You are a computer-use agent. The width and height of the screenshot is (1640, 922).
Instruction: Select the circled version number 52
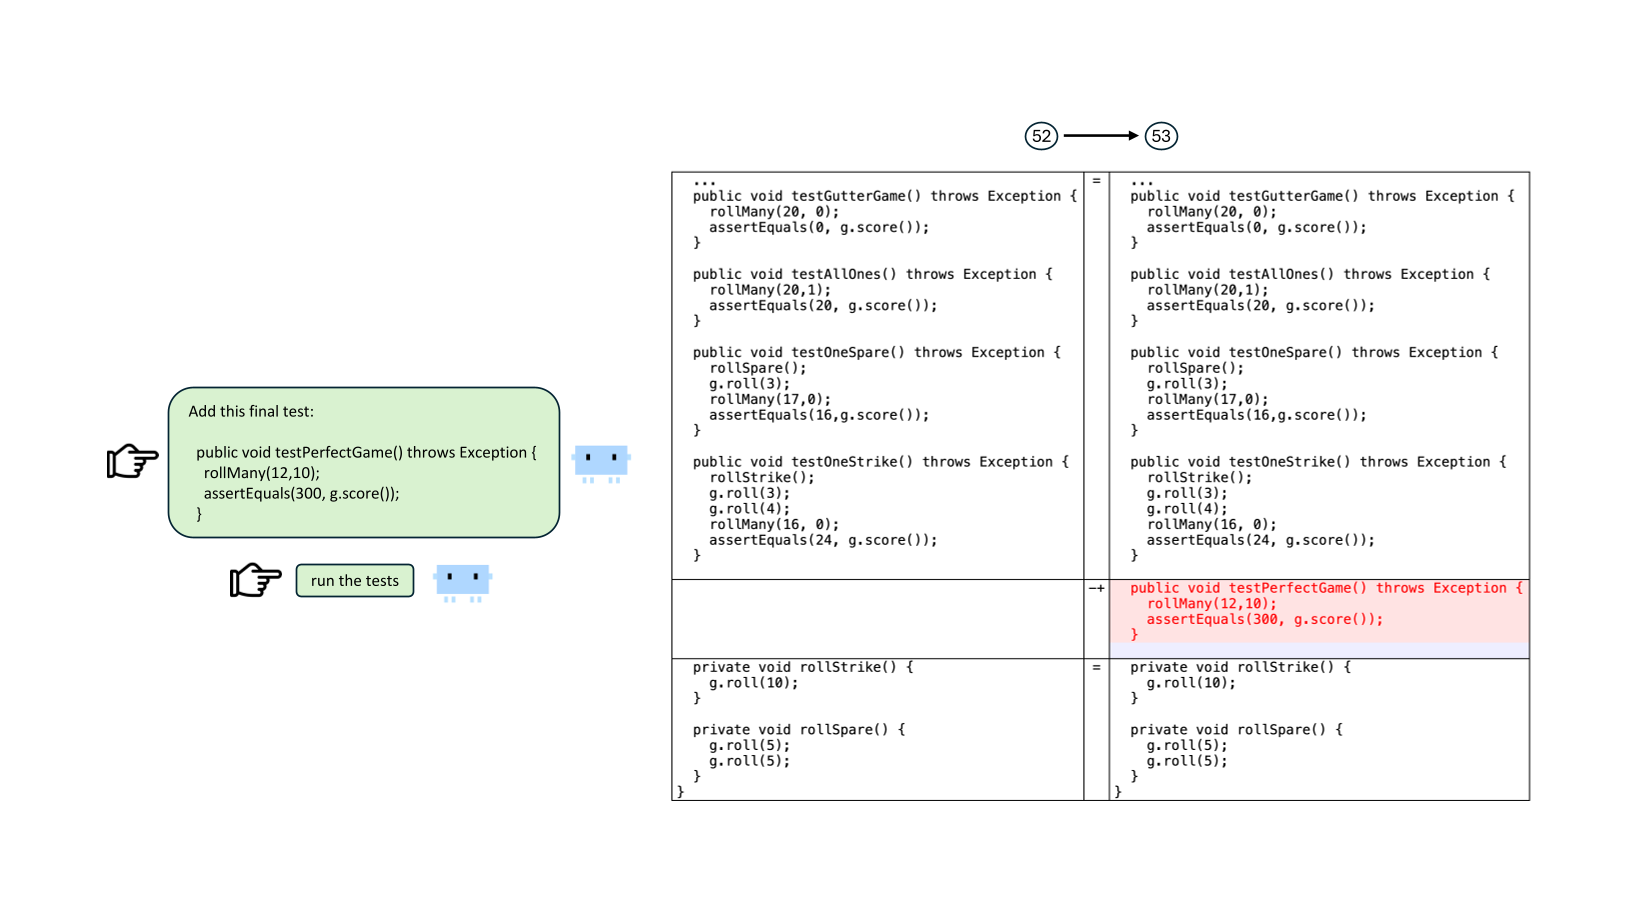pos(1041,136)
